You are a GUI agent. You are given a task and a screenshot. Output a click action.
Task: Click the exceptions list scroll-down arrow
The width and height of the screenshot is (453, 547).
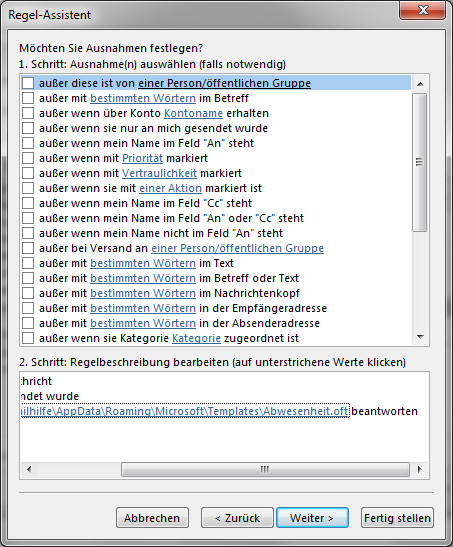420,337
